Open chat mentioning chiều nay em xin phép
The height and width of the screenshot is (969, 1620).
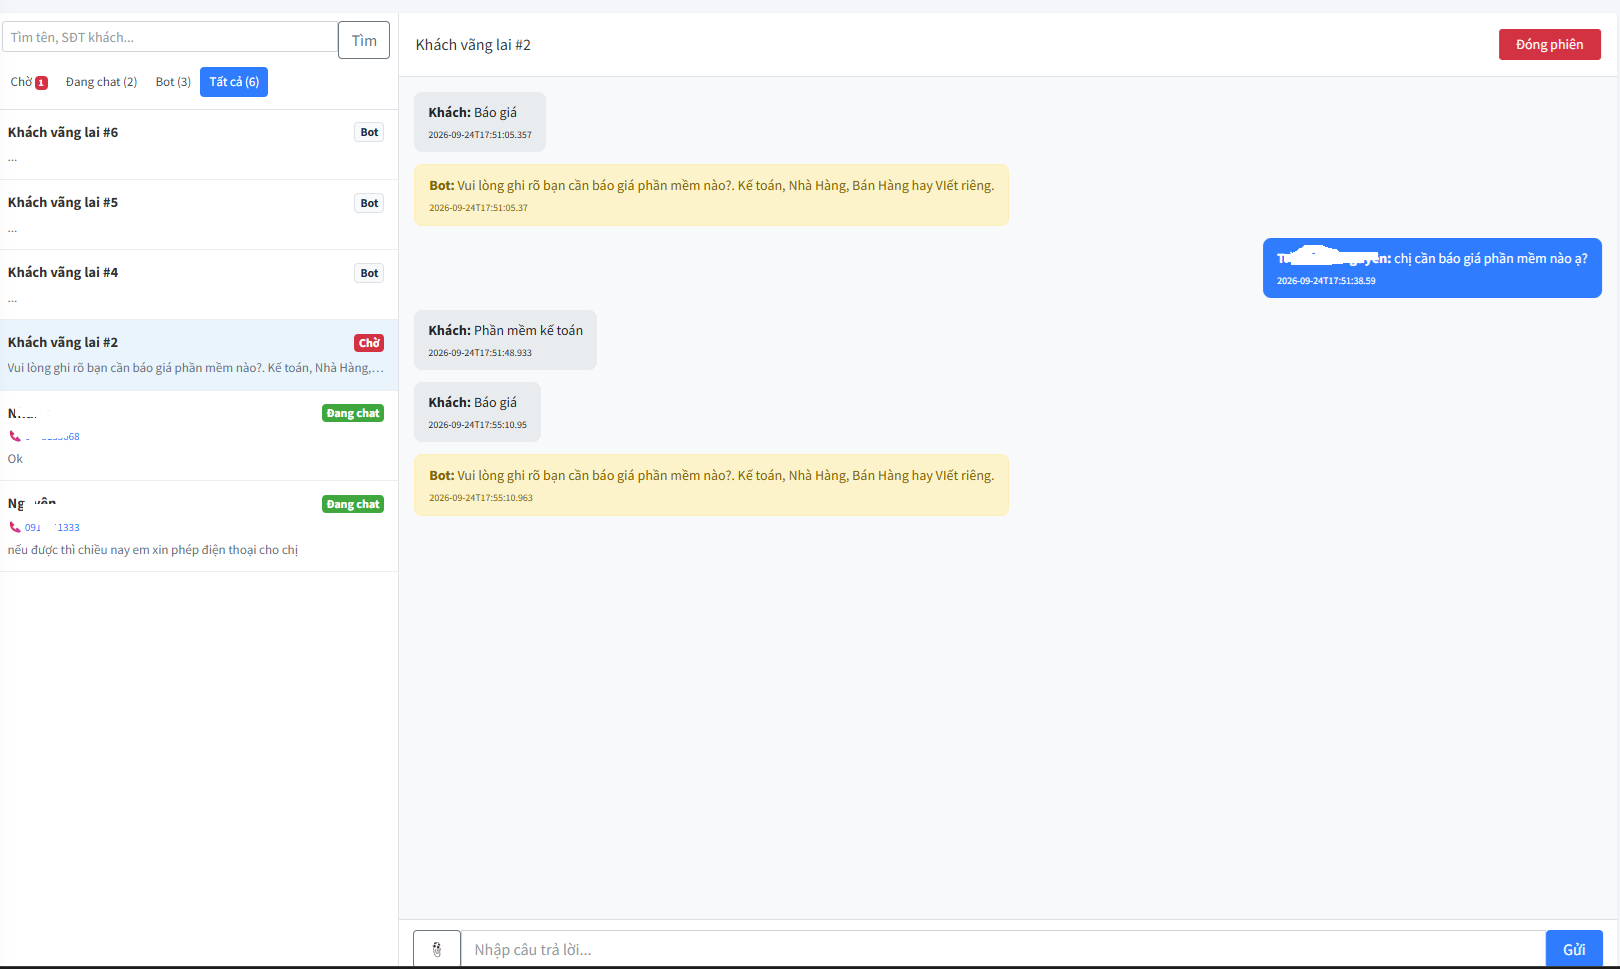tap(199, 527)
